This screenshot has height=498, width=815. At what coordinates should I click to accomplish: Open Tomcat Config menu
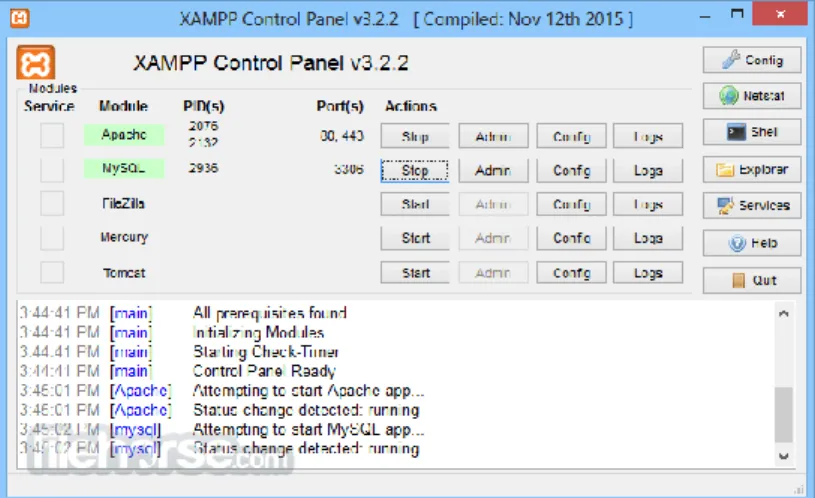coord(571,272)
